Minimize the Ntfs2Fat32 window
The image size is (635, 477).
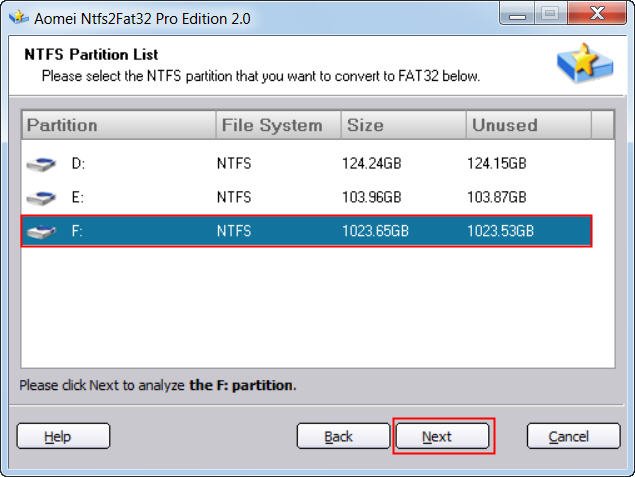point(520,14)
